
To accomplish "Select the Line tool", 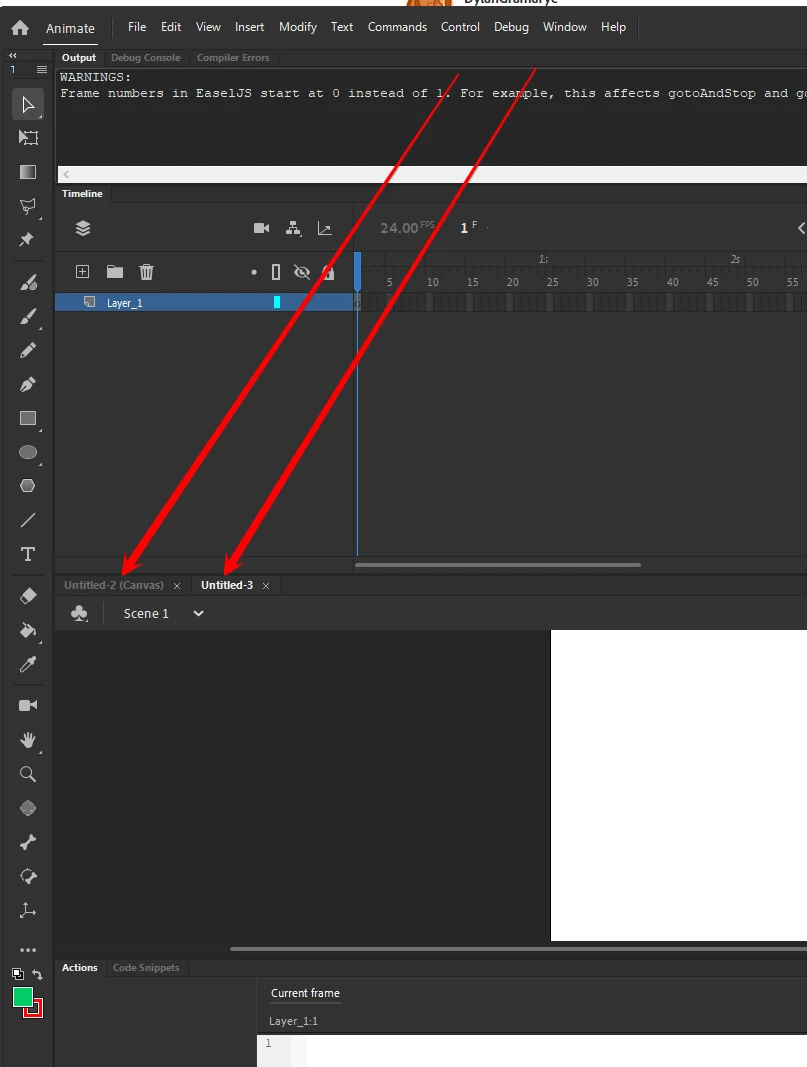I will [x=28, y=520].
